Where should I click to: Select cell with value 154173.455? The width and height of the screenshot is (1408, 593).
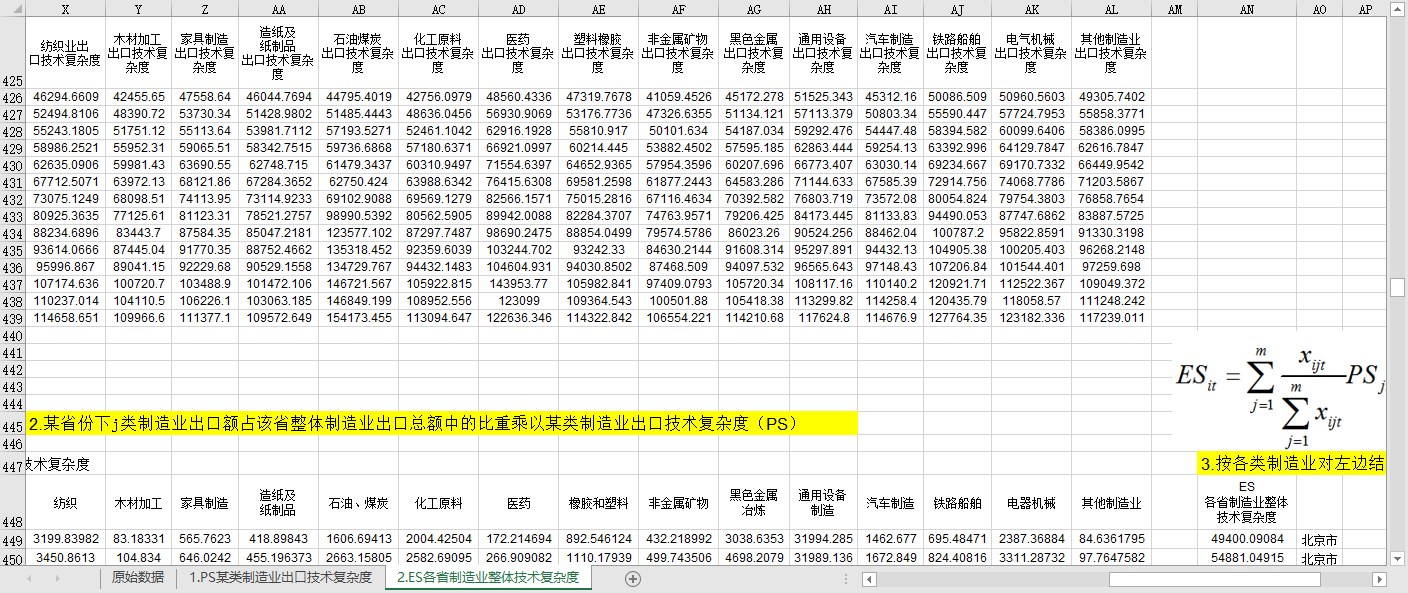click(359, 318)
